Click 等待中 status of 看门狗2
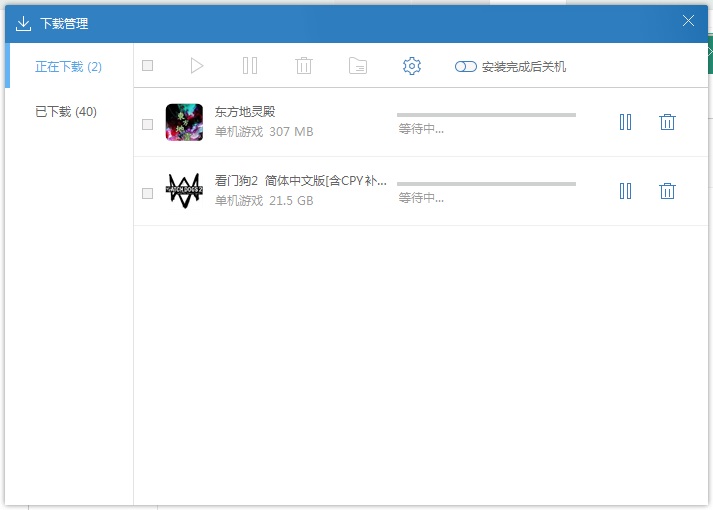This screenshot has width=713, height=510. (421, 198)
